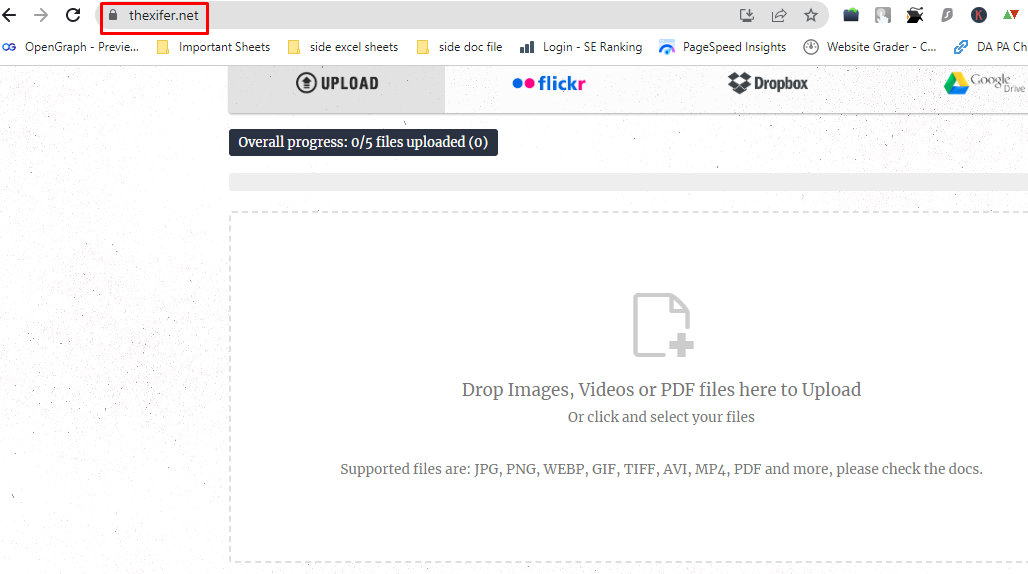Open the dark camera extension icon

click(x=851, y=15)
